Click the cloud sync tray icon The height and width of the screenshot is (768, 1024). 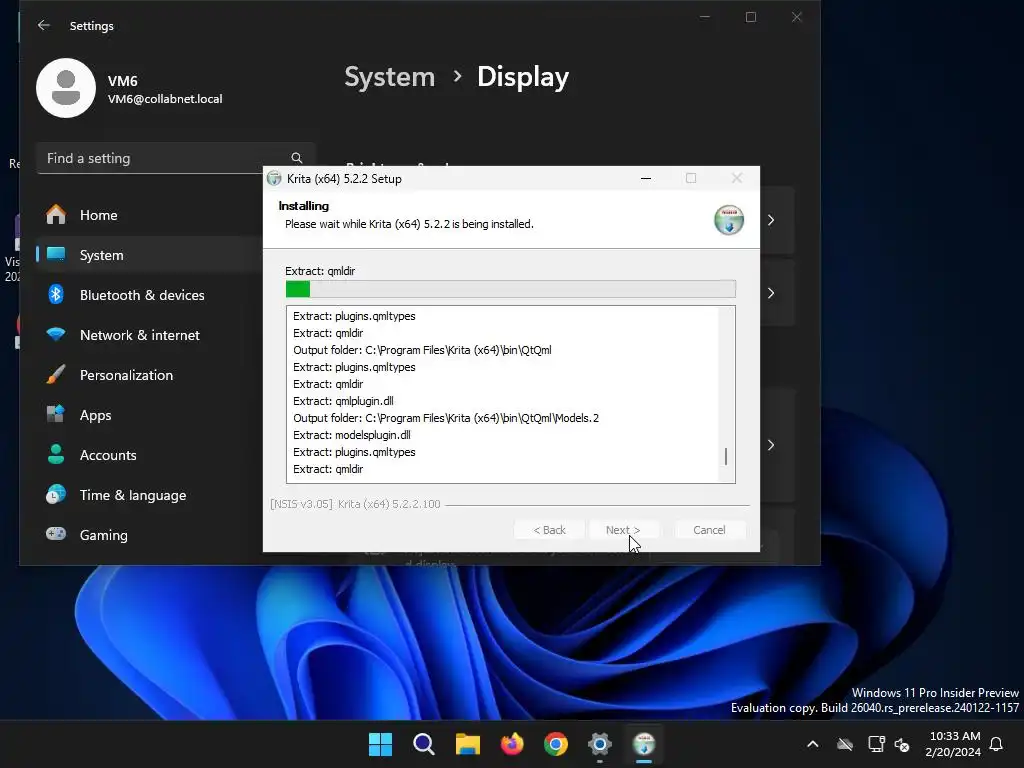(x=845, y=744)
